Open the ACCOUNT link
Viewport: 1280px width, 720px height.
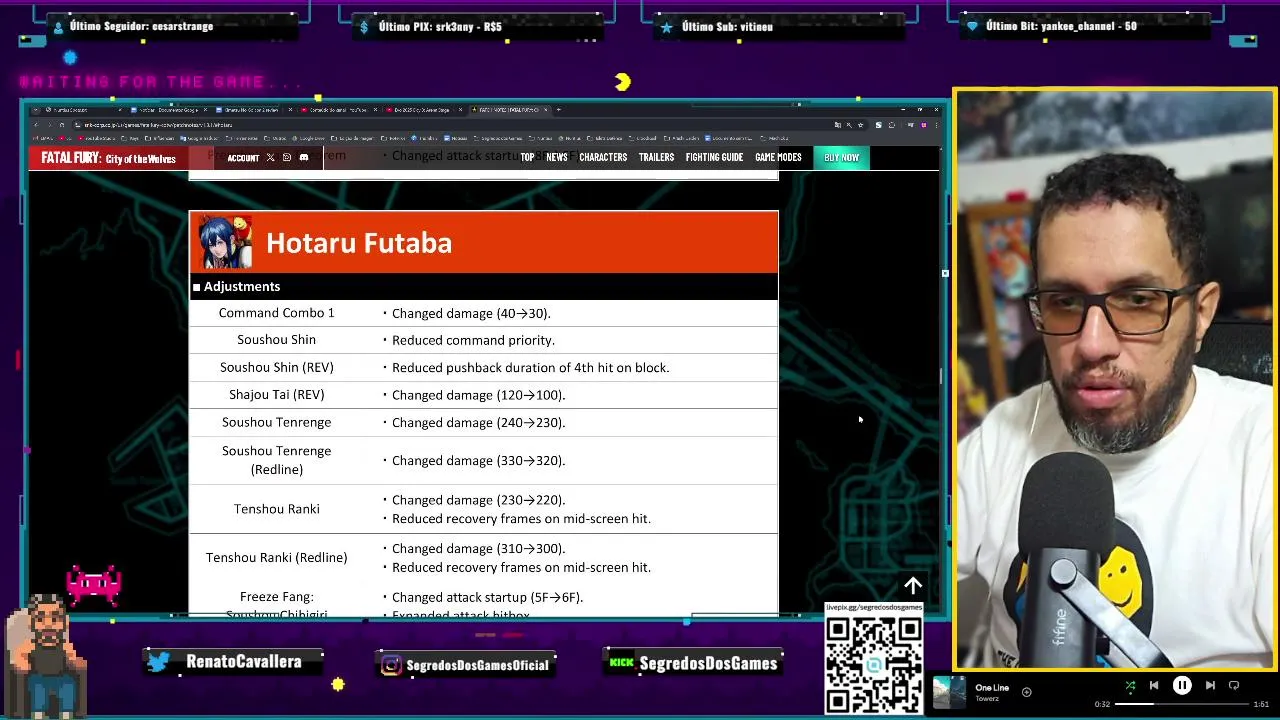pyautogui.click(x=243, y=158)
